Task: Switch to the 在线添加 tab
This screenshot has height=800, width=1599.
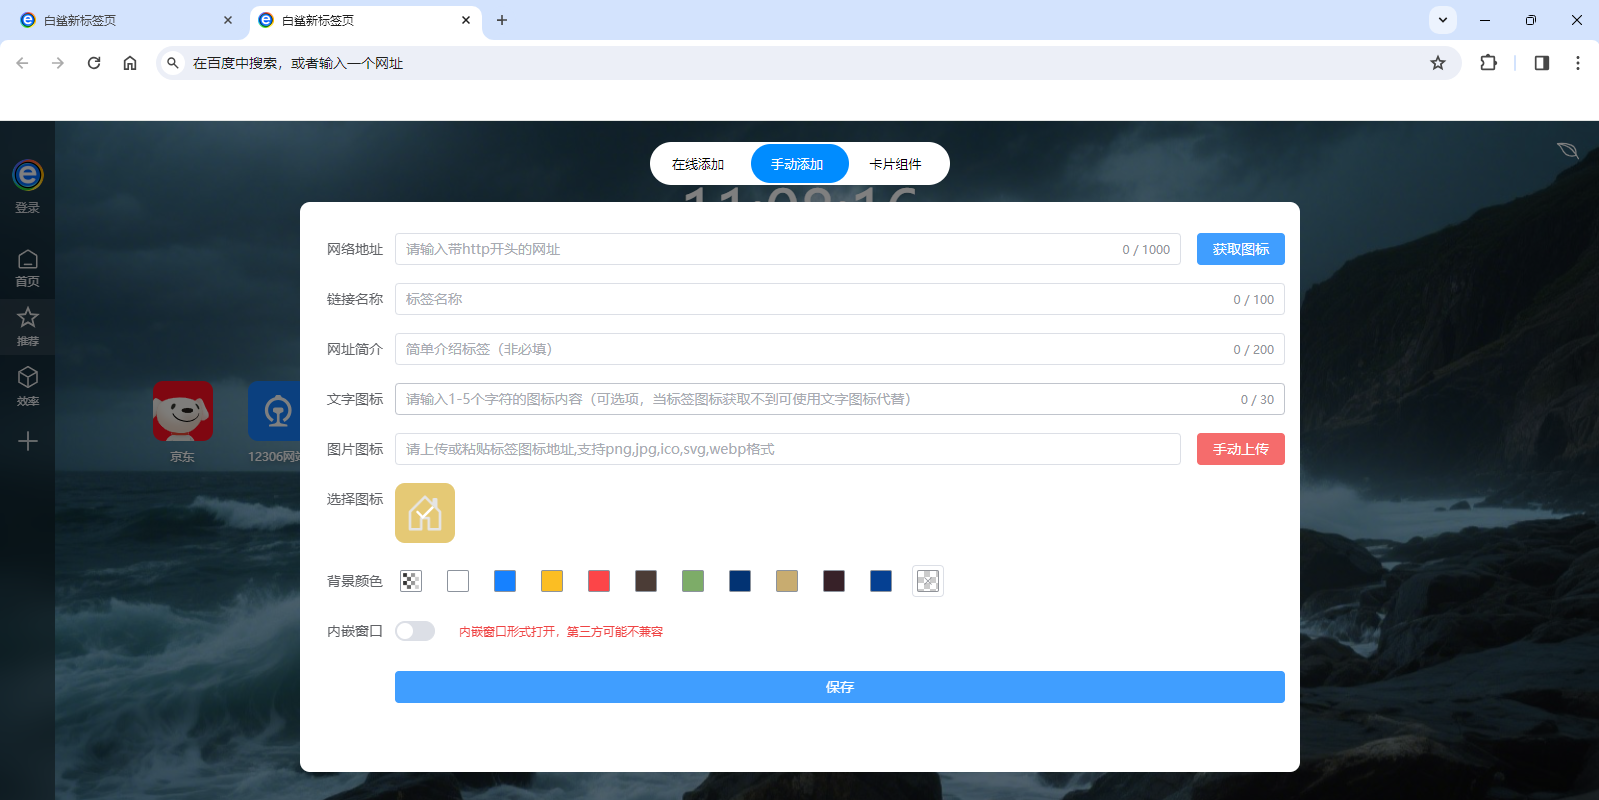Action: [698, 164]
